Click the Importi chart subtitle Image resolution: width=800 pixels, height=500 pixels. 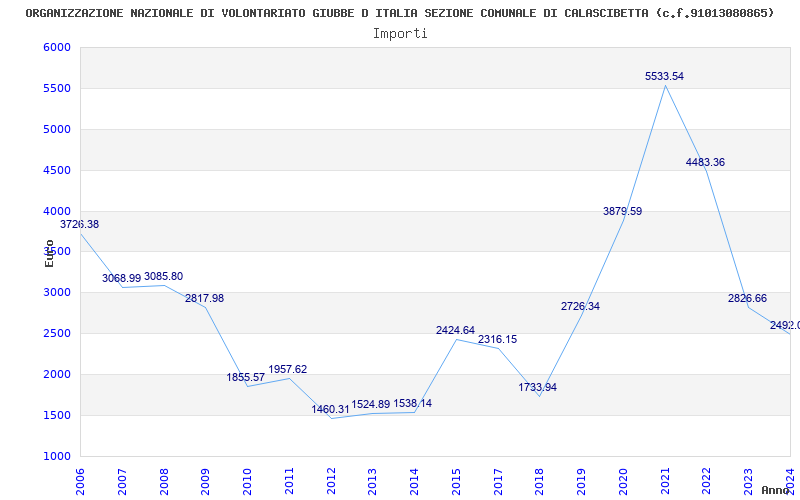(400, 34)
